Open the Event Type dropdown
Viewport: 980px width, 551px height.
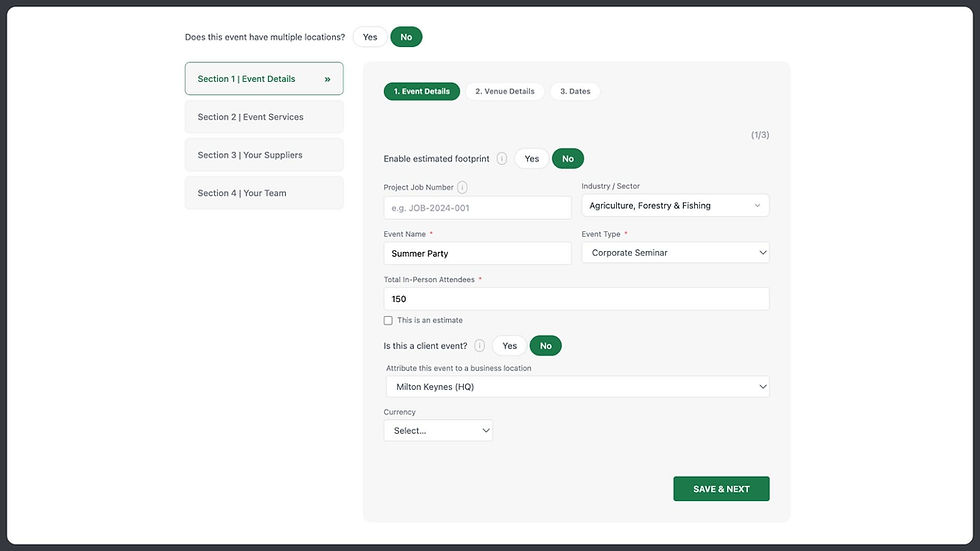tap(675, 253)
